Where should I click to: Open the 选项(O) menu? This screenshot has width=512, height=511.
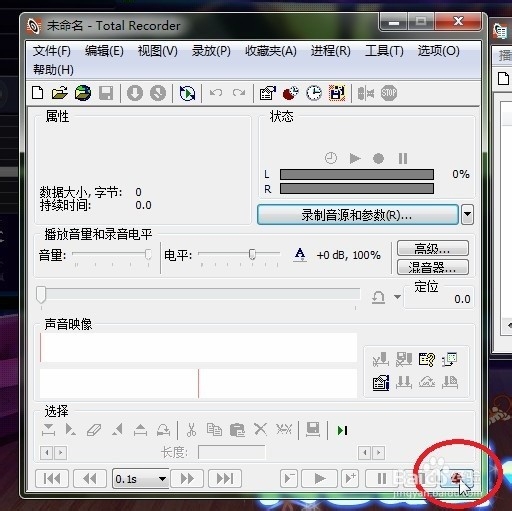438,51
